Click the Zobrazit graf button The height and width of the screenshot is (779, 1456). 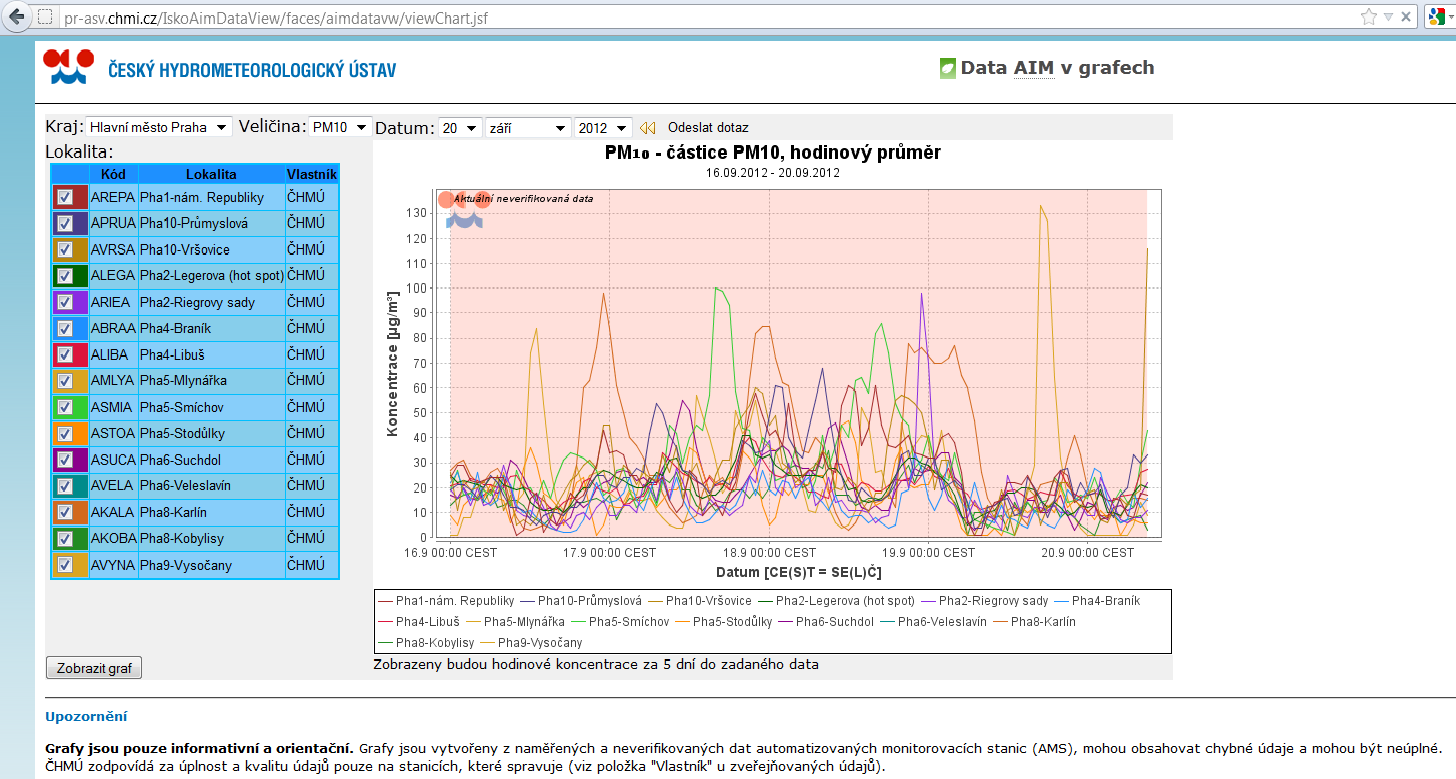click(94, 668)
